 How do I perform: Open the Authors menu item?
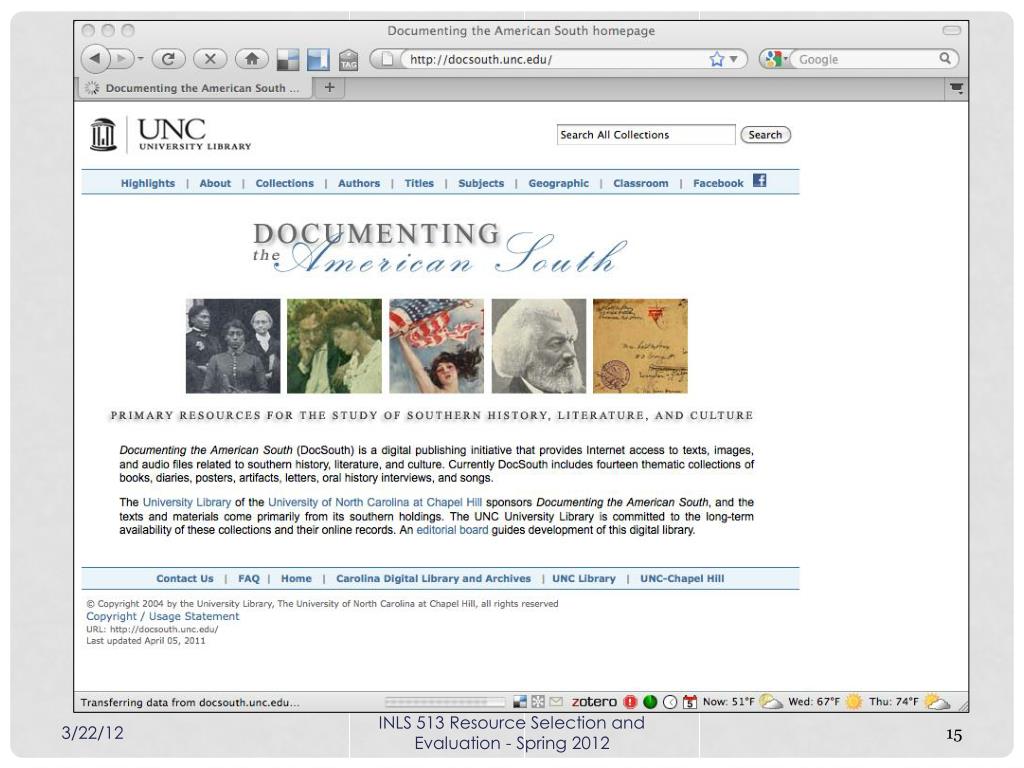point(359,184)
